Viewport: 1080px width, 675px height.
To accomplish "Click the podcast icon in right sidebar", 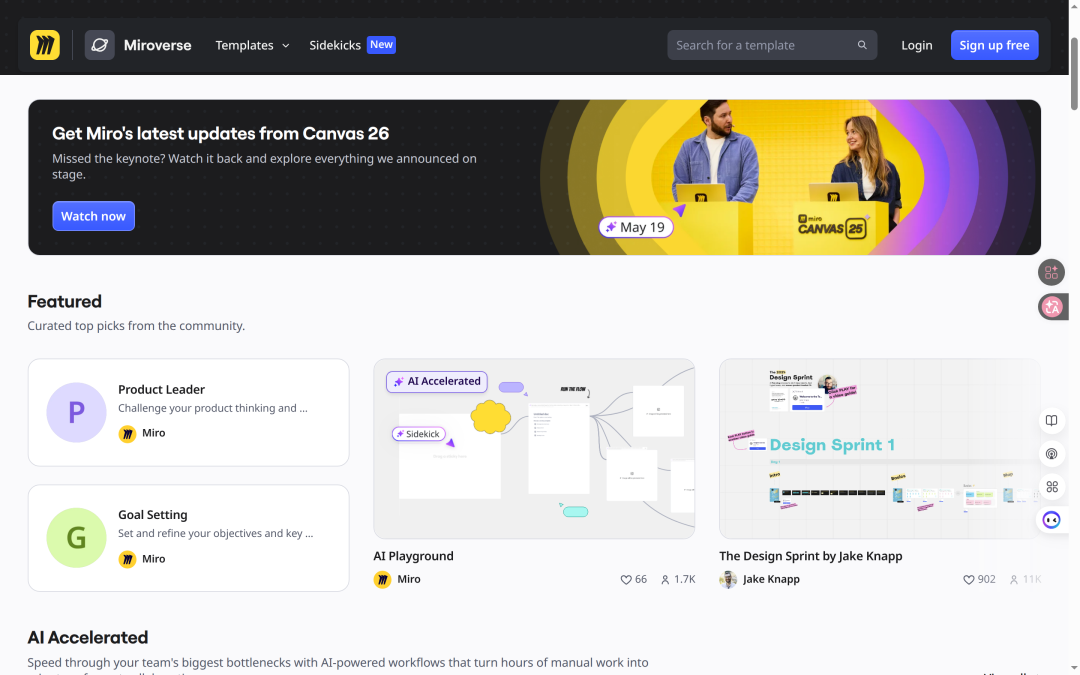I will (1051, 454).
